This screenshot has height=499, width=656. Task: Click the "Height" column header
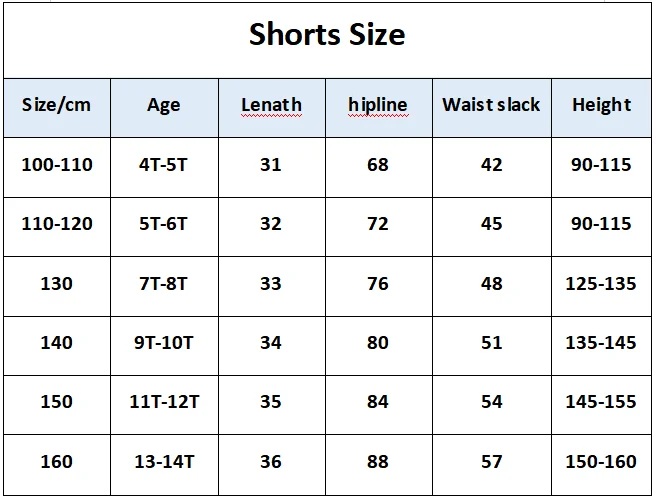tap(601, 105)
